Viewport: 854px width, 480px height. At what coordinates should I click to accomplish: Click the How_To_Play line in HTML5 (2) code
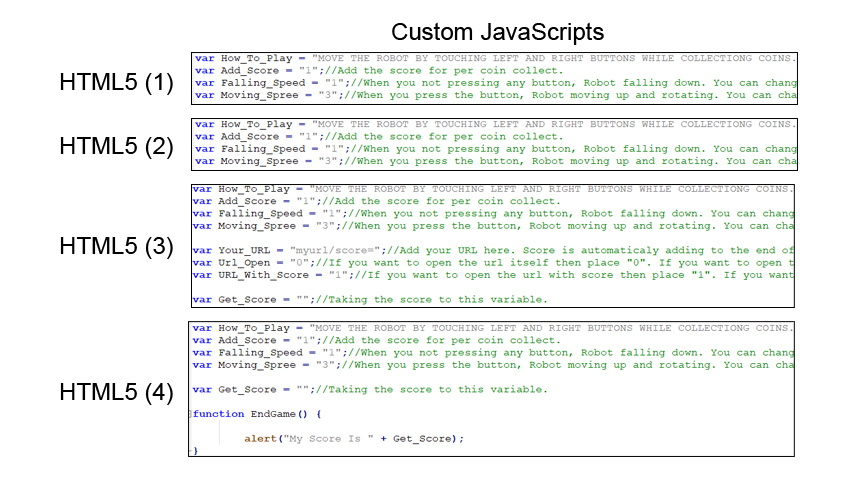click(x=495, y=124)
